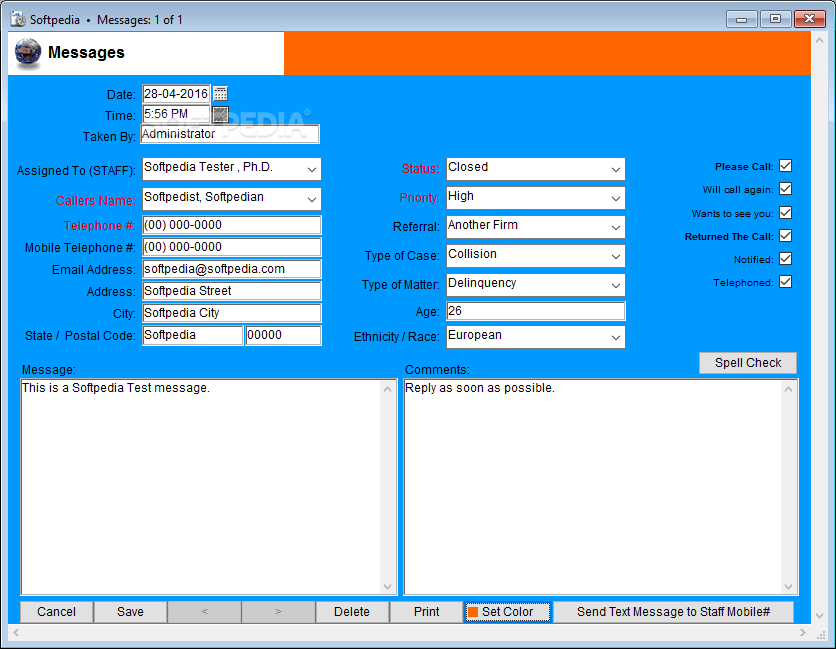Click the Time field showing 5:56 PM
The width and height of the screenshot is (836, 649).
176,114
